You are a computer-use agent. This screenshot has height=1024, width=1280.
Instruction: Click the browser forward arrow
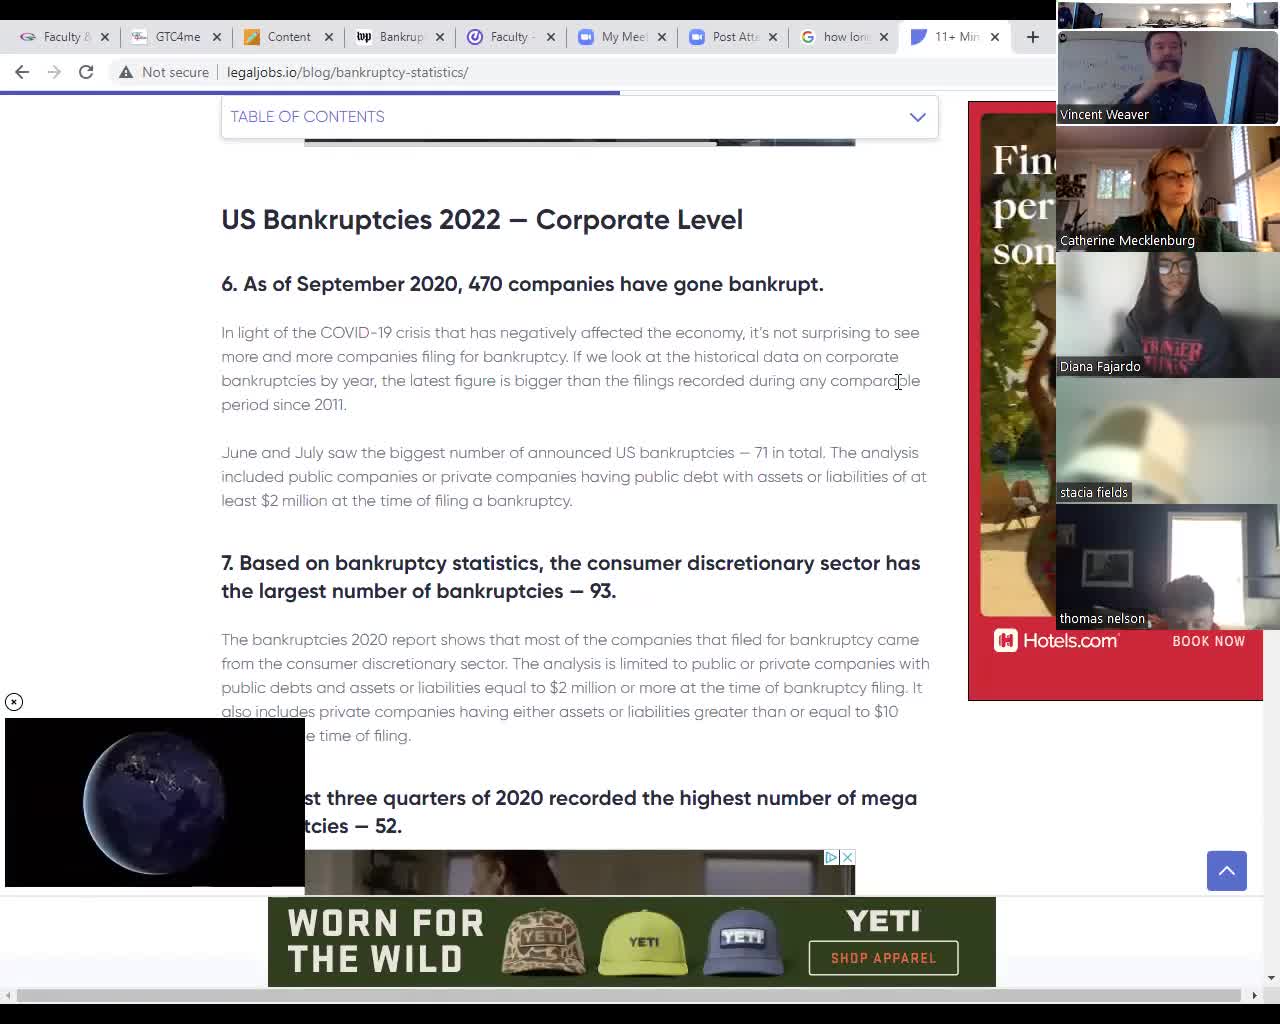[54, 72]
